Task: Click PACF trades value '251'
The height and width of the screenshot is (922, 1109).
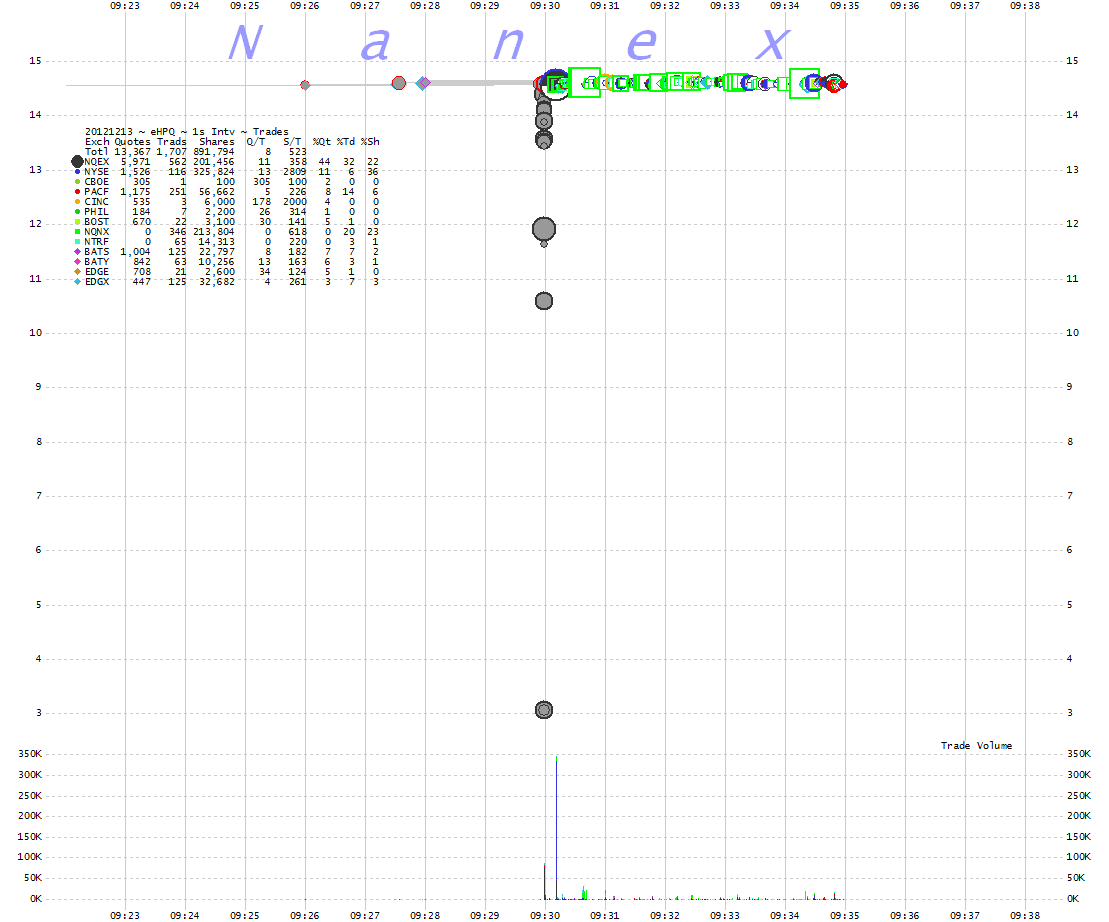Action: coord(178,192)
